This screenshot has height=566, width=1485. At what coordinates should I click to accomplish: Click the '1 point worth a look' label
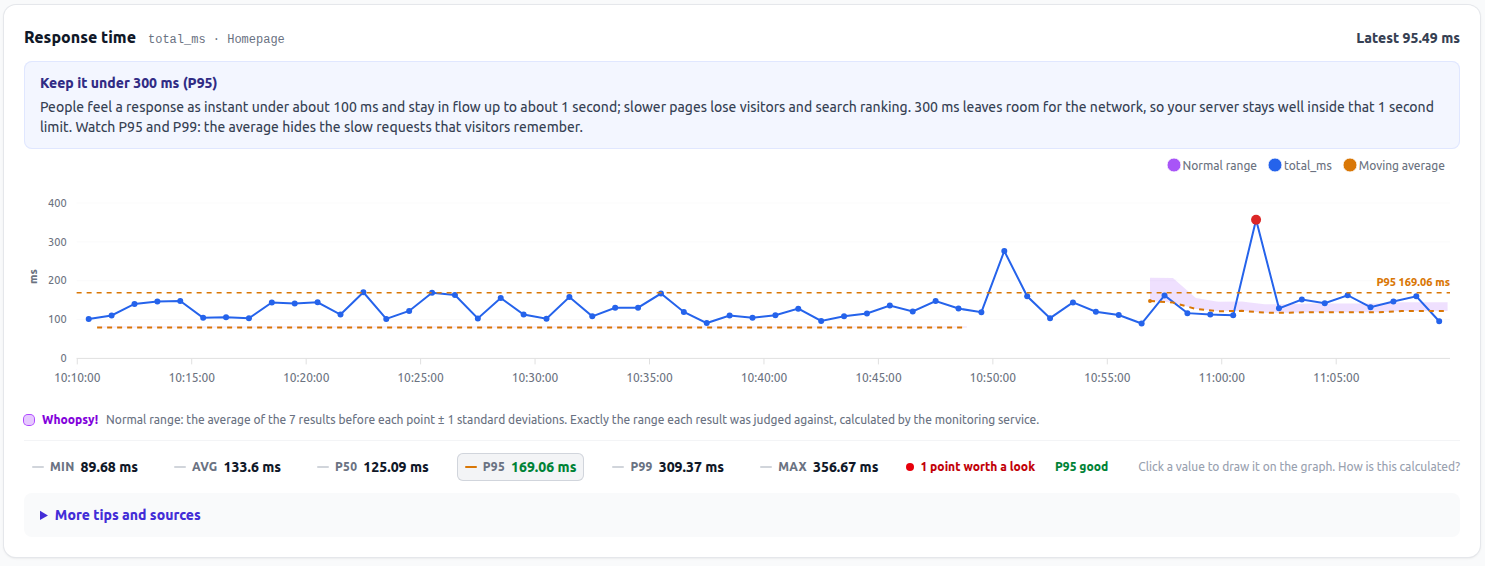click(x=978, y=467)
